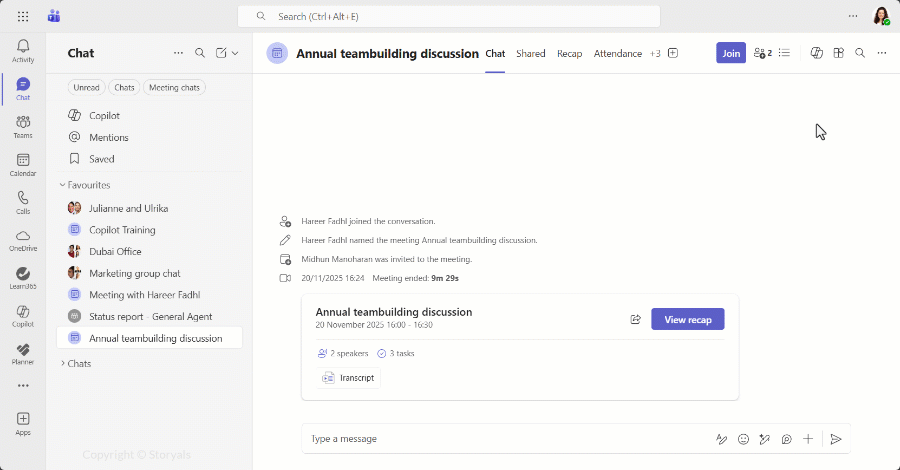This screenshot has height=470, width=900.
Task: Open the Transcript file chip
Action: click(350, 378)
